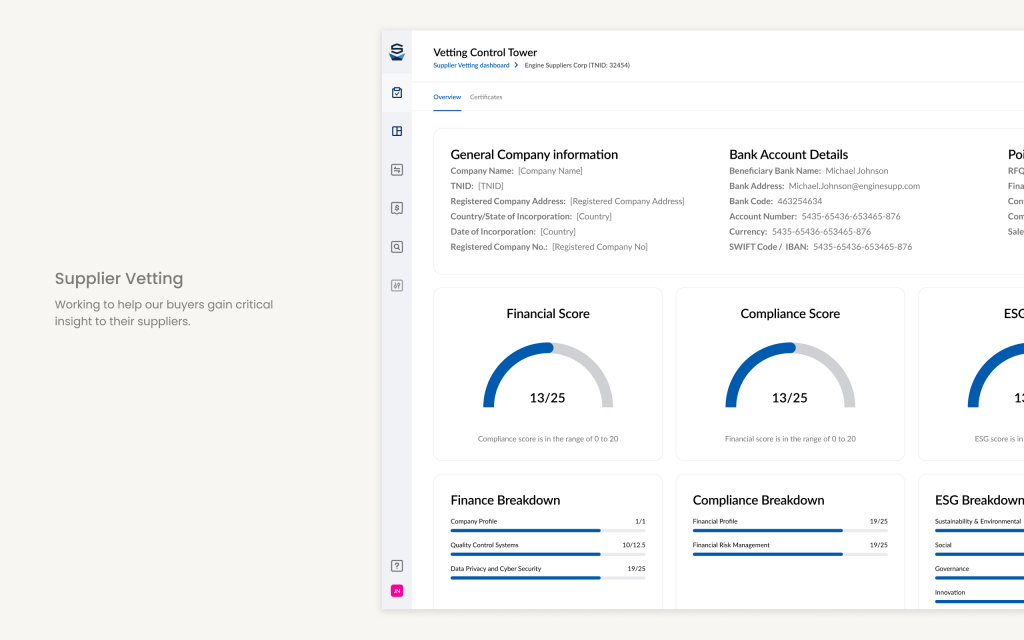Go to Supplier Vetting dashboard breadcrumb link

point(471,65)
